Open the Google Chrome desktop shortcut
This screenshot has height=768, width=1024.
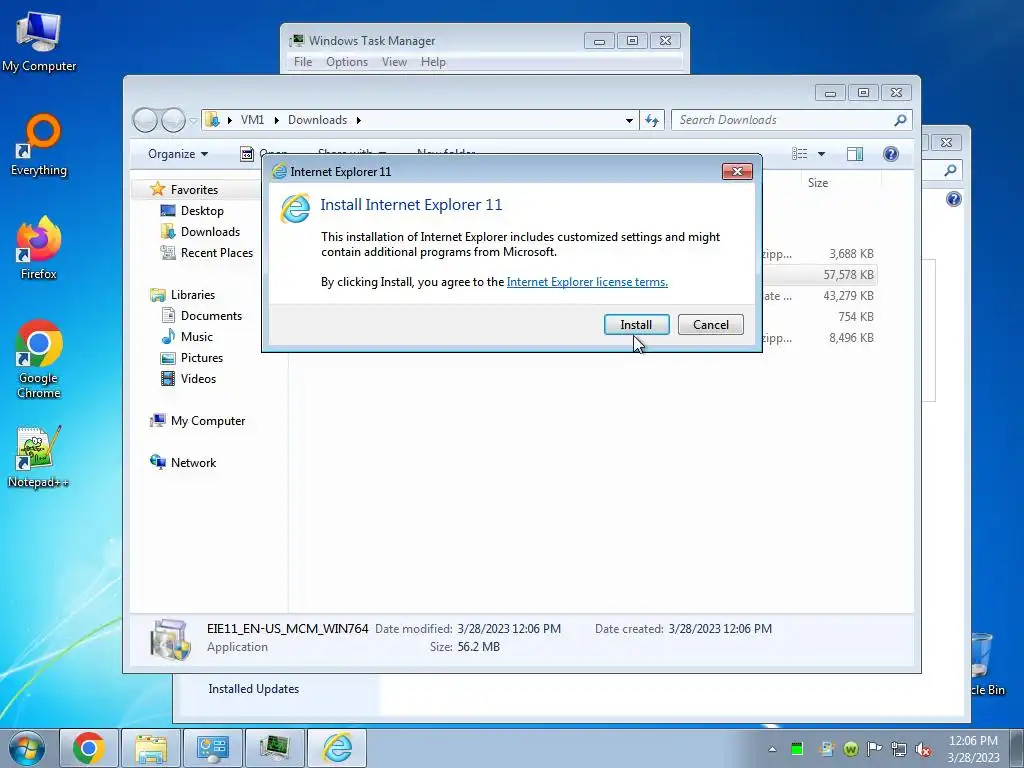39,359
